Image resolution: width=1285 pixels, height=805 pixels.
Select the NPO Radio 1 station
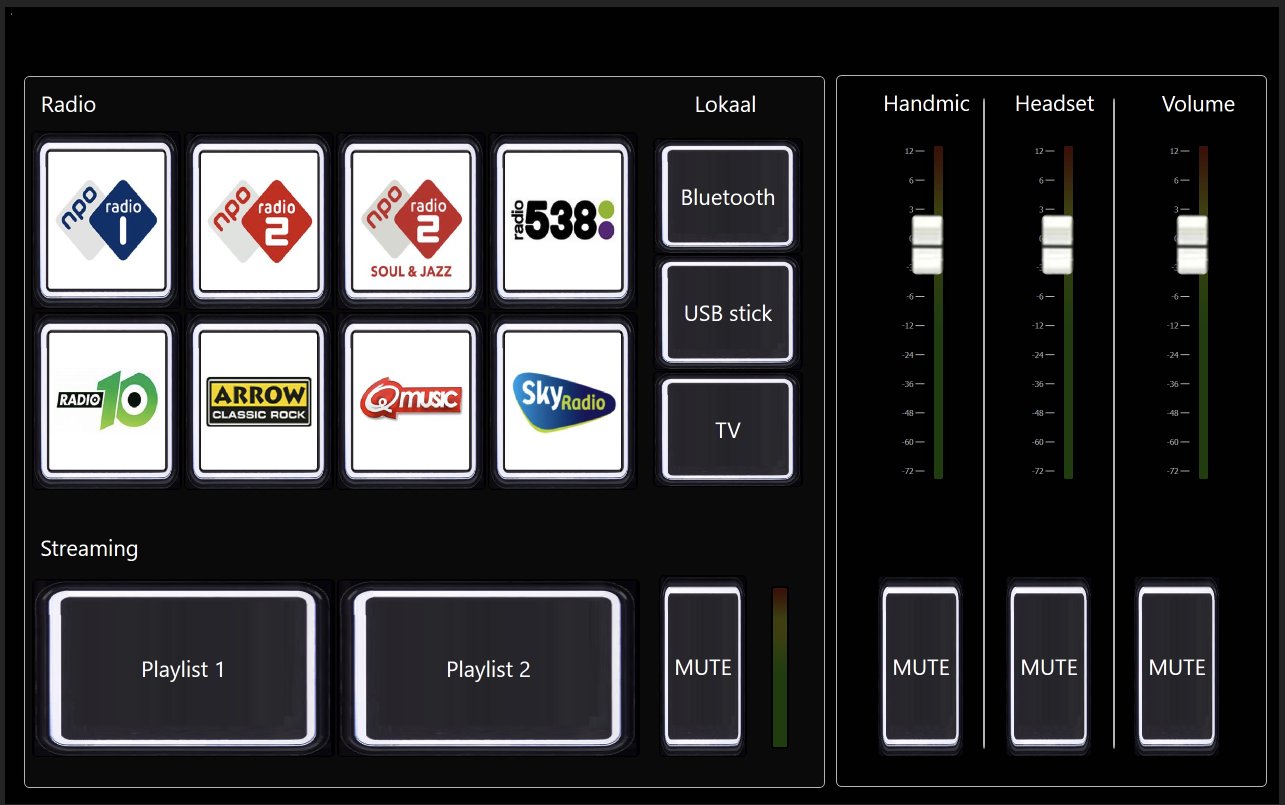tap(106, 221)
